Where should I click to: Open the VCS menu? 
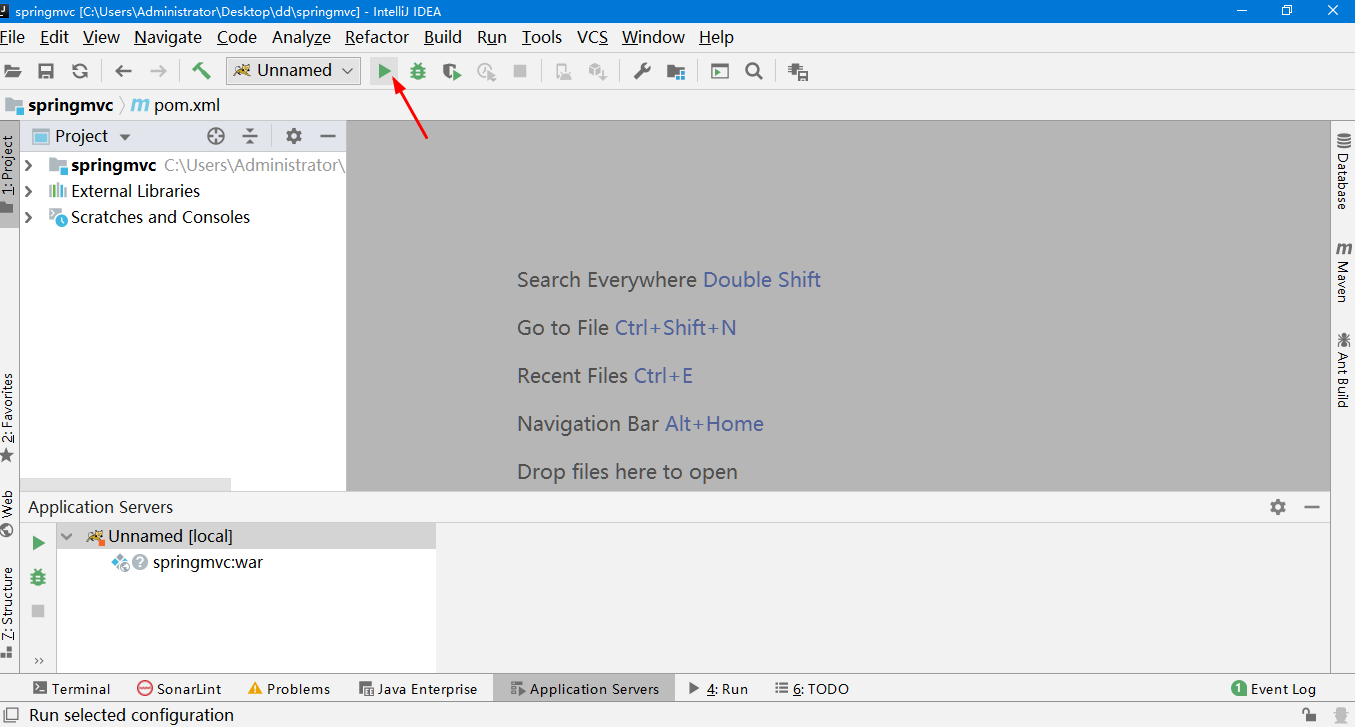click(x=592, y=37)
